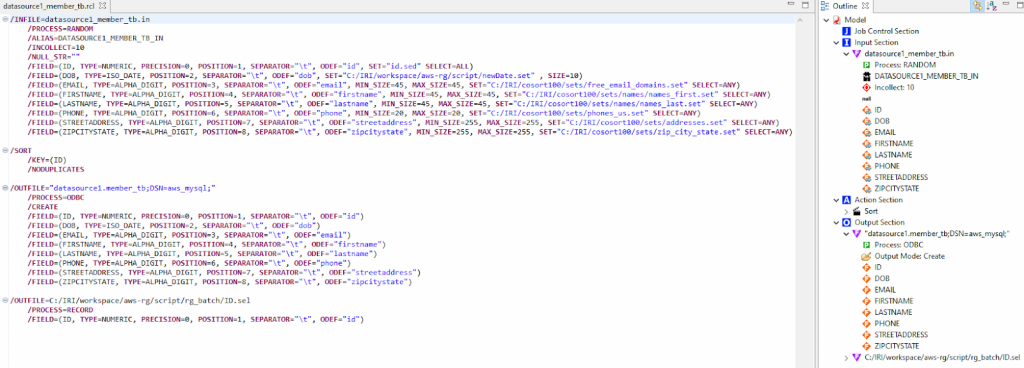1024x368 pixels.
Task: Click the Model icon in Outline
Action: pyautogui.click(x=837, y=20)
